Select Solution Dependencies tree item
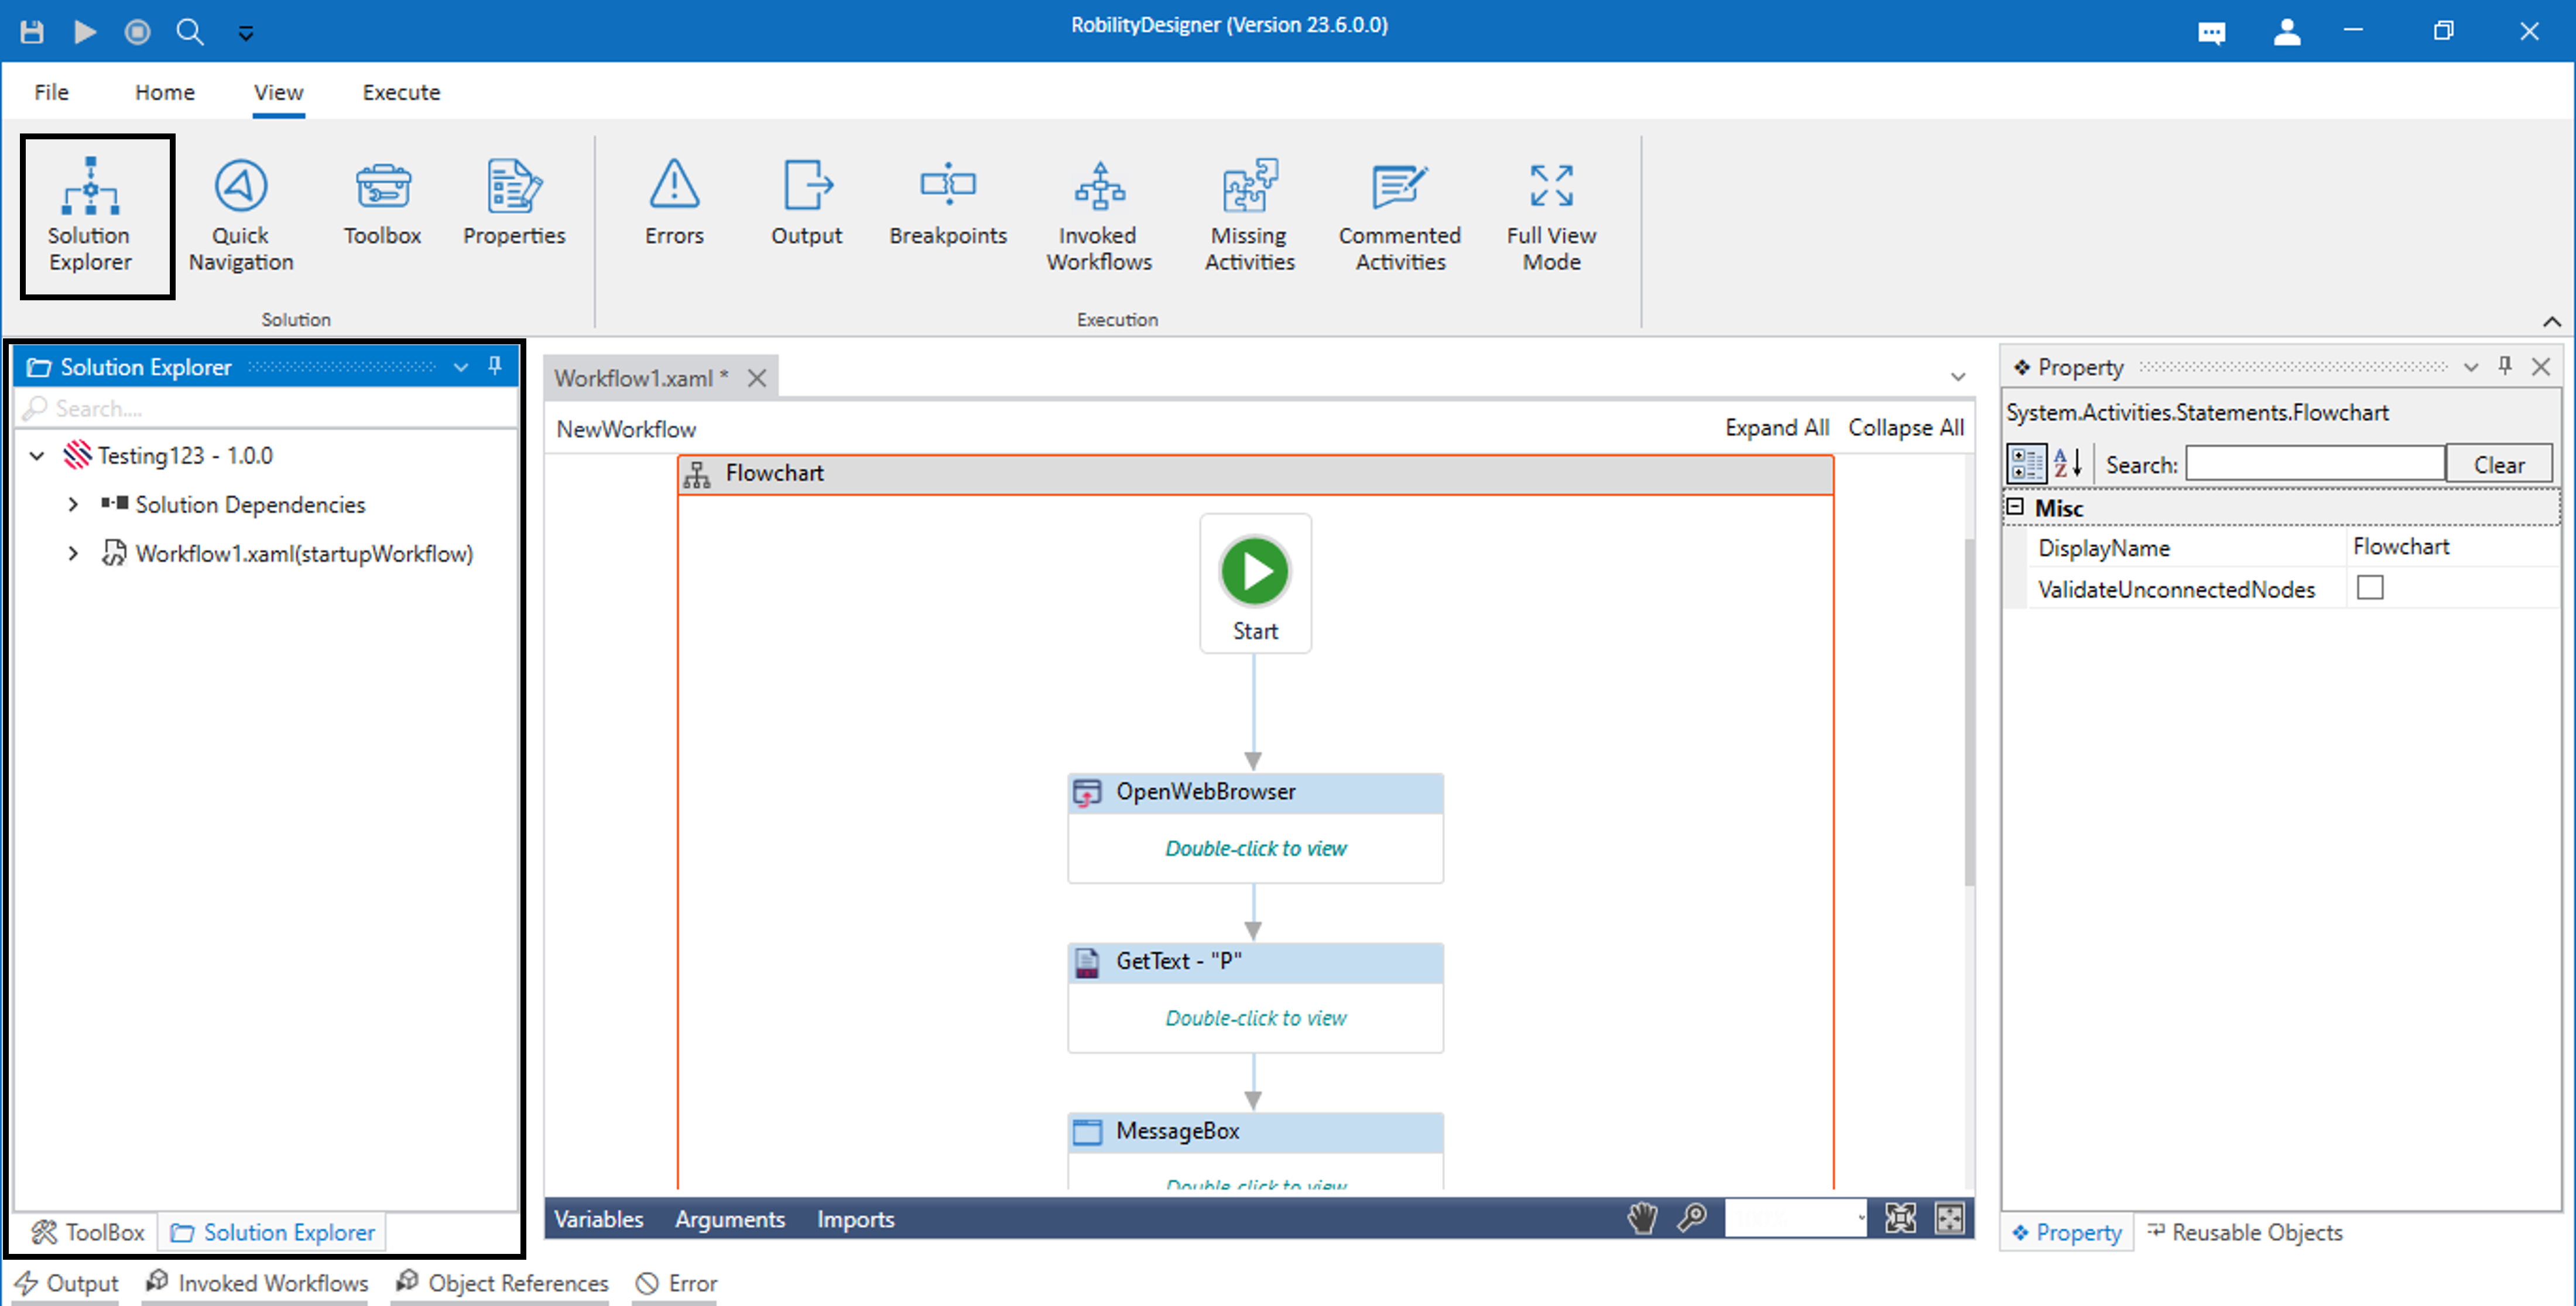 (x=250, y=505)
